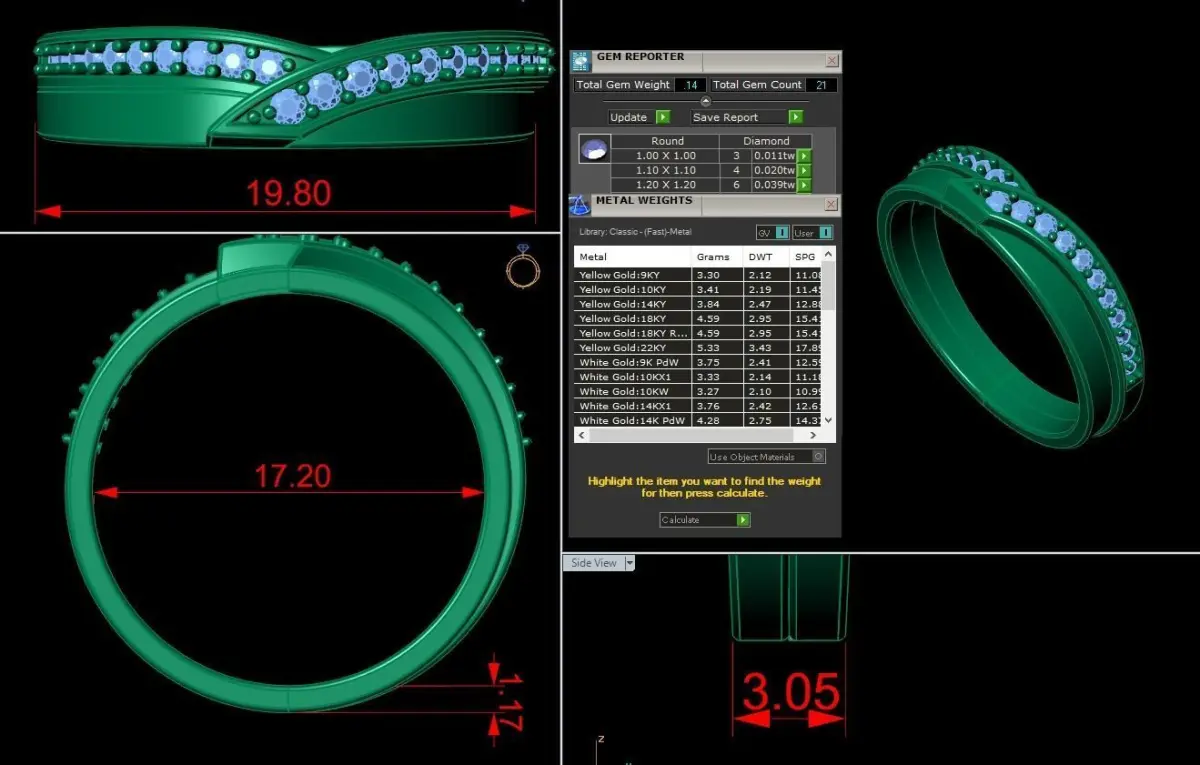This screenshot has height=765, width=1200.
Task: Click the metal table scroll-right arrow
Action: pyautogui.click(x=814, y=436)
